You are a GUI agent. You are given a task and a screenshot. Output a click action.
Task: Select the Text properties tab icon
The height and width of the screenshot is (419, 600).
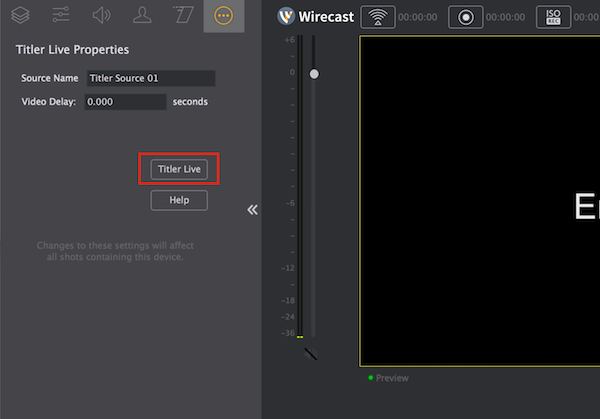183,16
